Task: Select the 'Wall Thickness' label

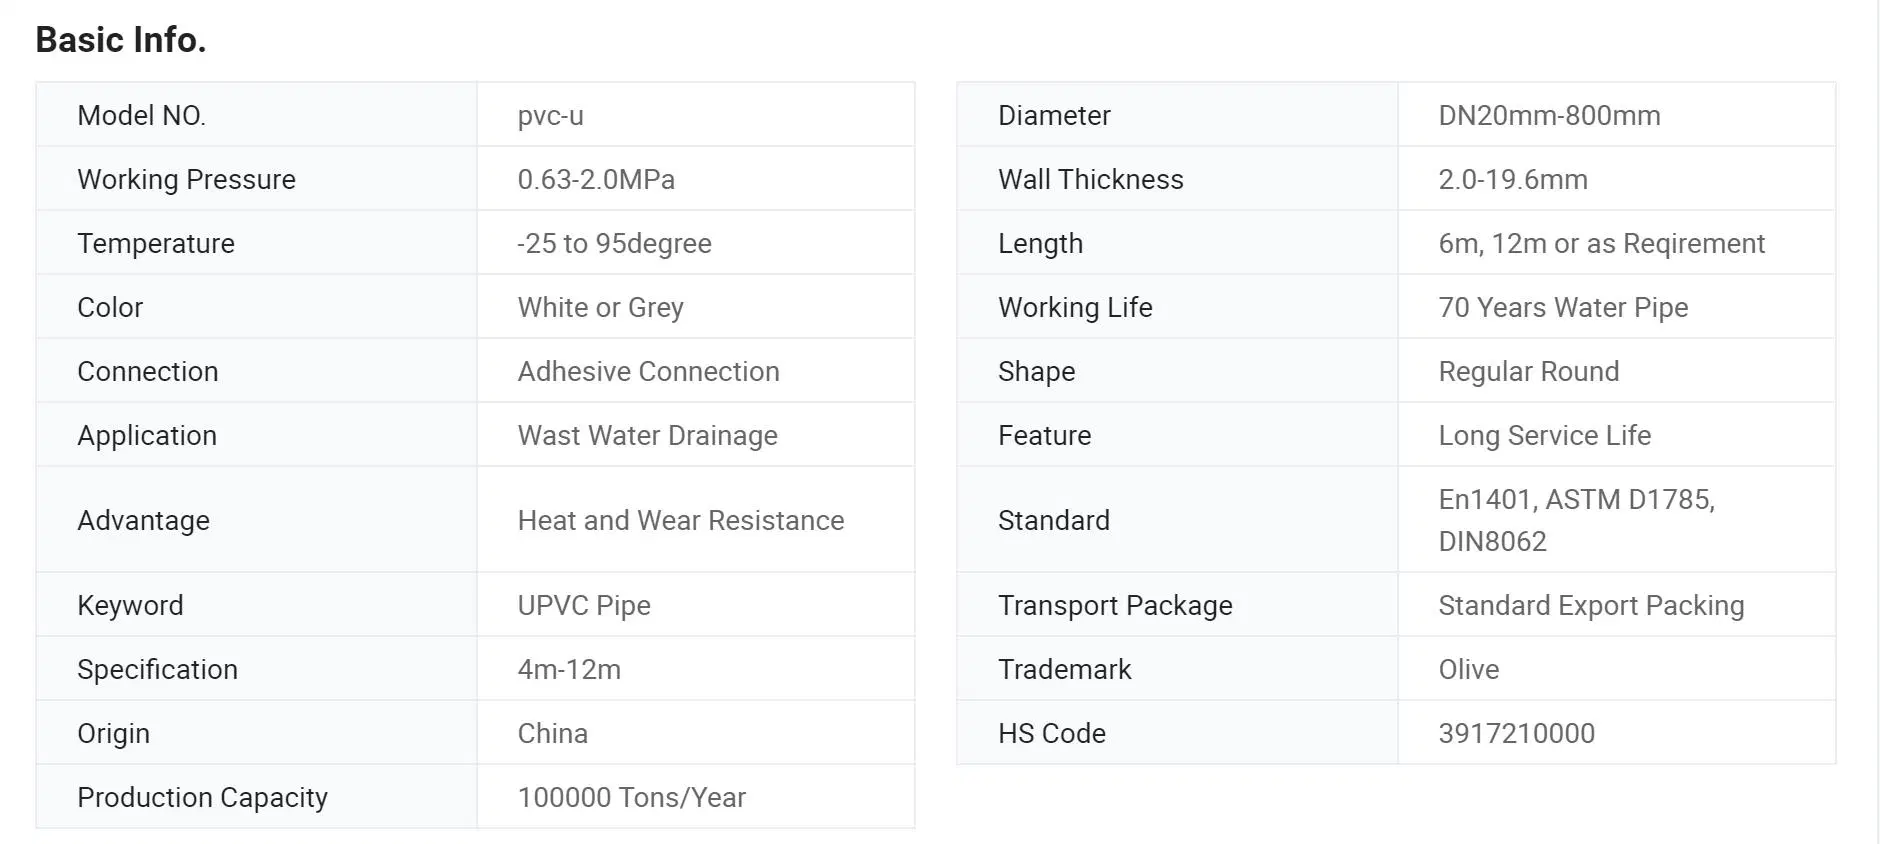Action: [1090, 179]
